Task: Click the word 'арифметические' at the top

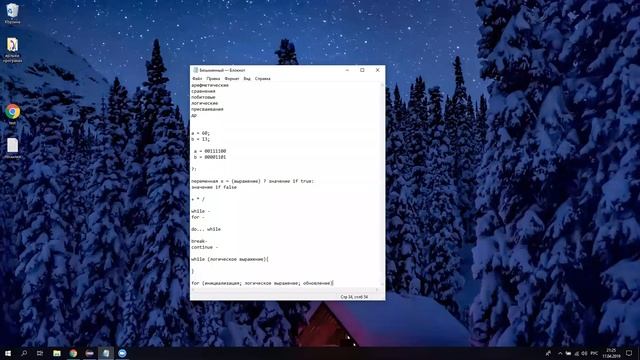Action: point(210,85)
